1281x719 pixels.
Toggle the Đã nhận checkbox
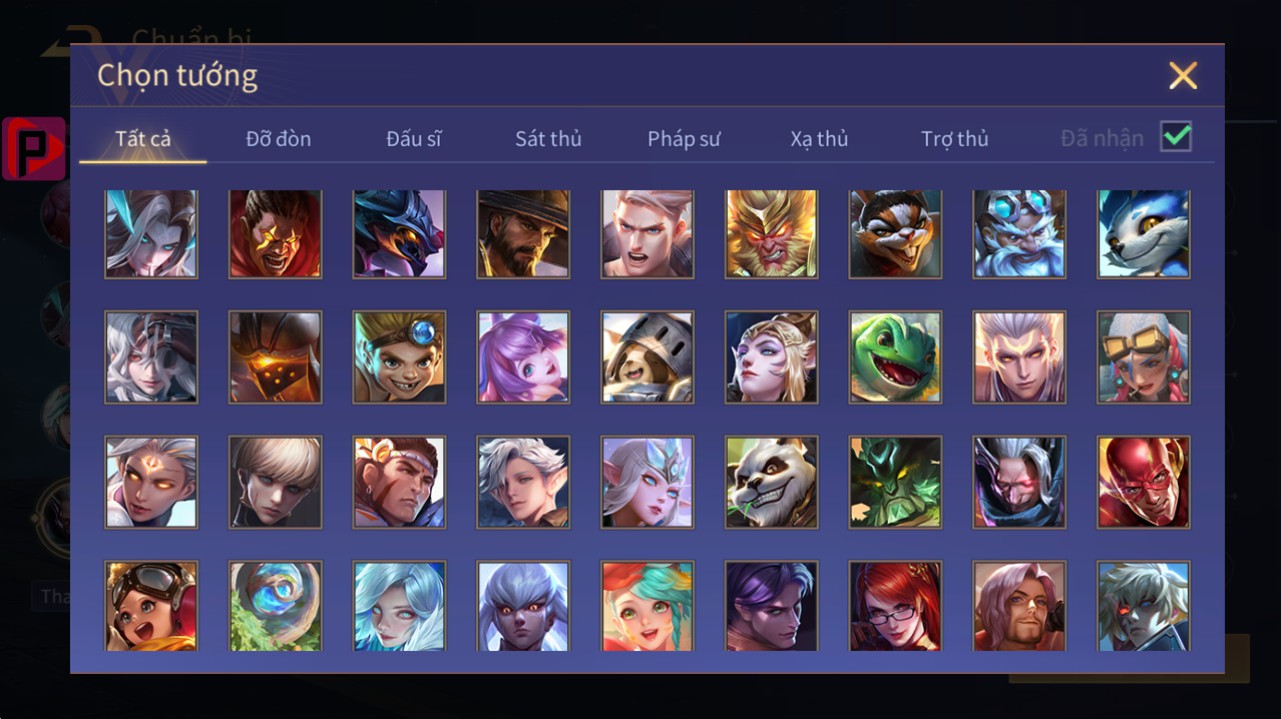coord(1176,137)
